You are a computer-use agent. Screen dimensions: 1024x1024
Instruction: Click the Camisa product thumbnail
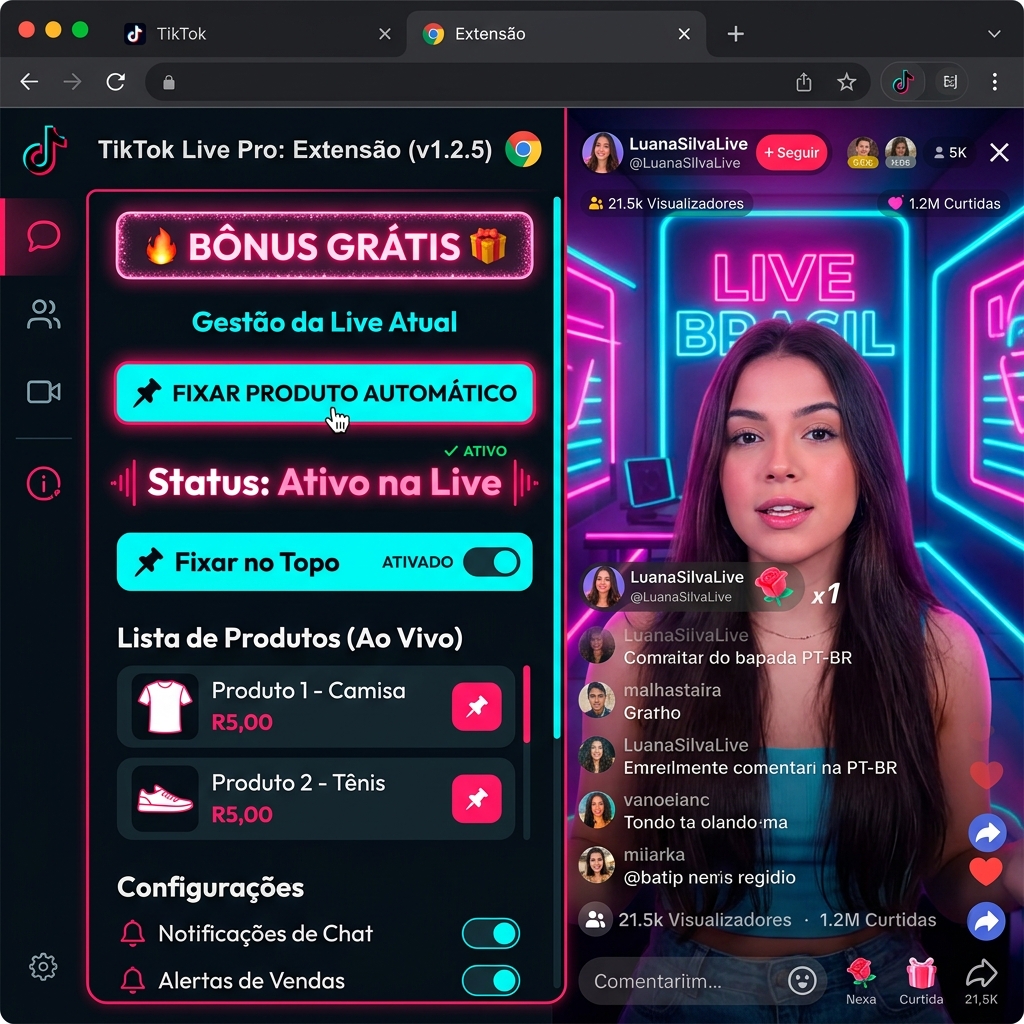(165, 707)
